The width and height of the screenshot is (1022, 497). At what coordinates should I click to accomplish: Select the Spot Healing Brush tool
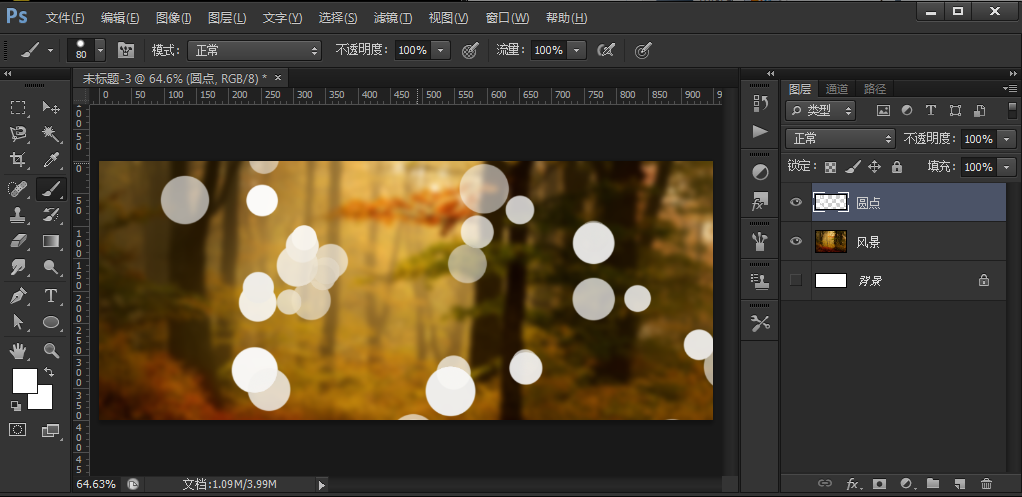[18, 189]
